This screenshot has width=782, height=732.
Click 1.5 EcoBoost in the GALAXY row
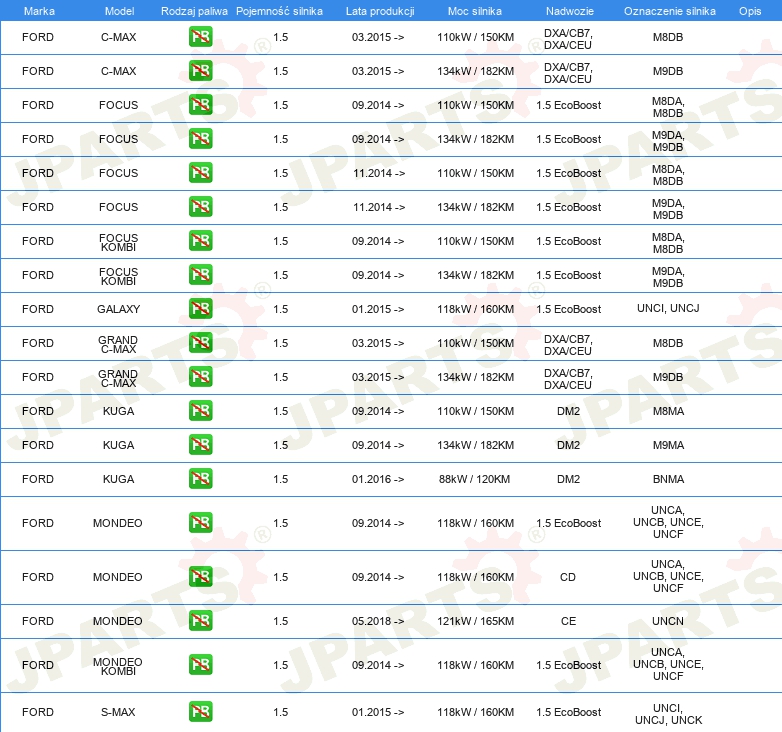(569, 309)
